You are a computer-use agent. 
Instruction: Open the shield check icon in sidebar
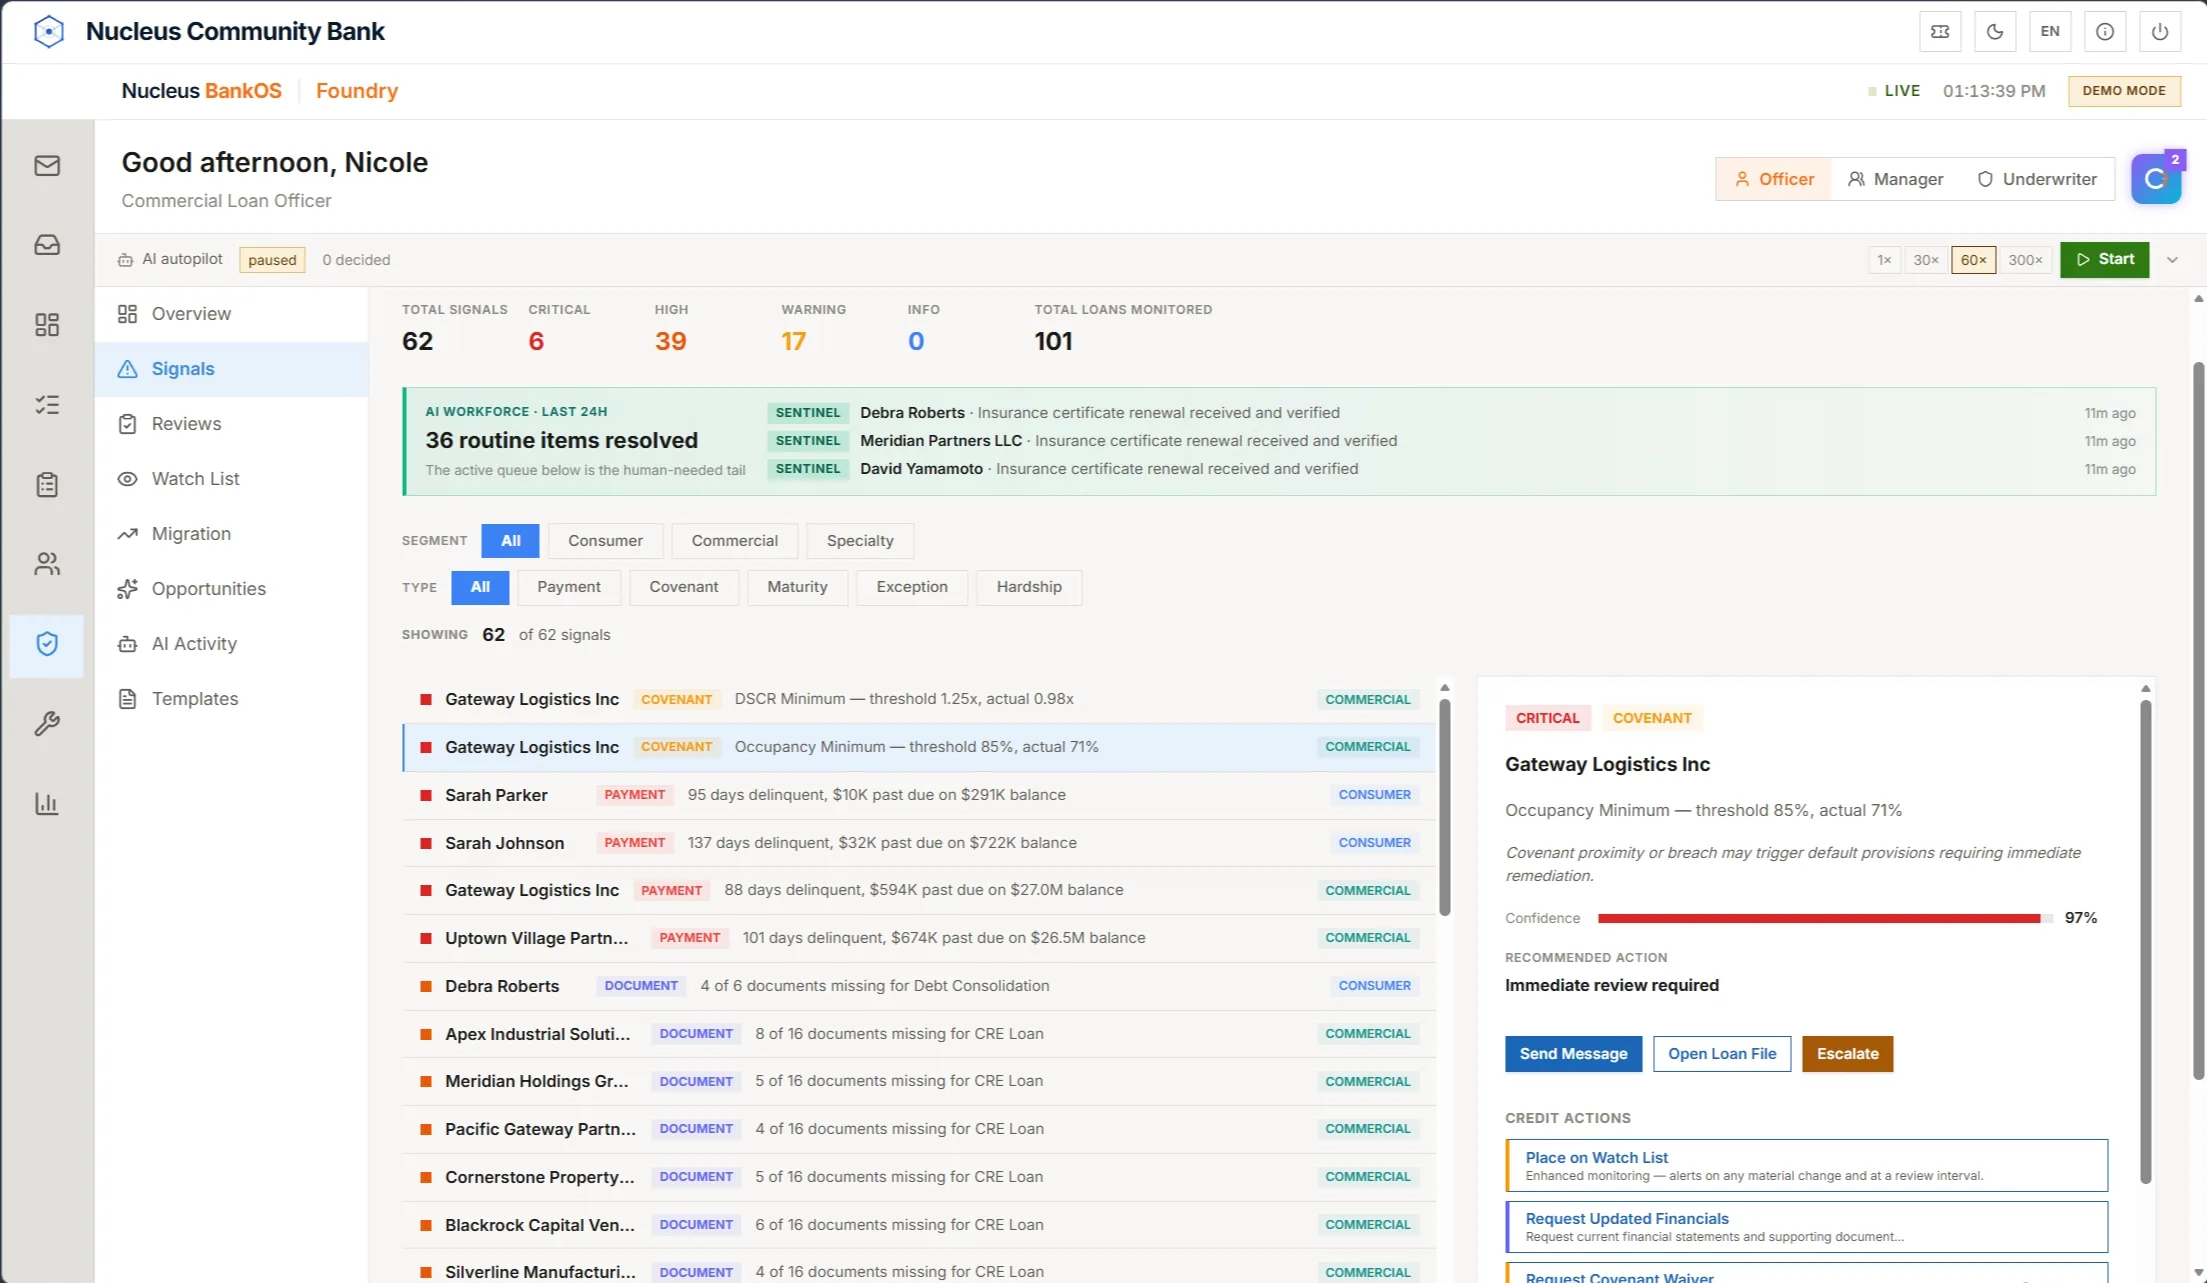point(47,644)
